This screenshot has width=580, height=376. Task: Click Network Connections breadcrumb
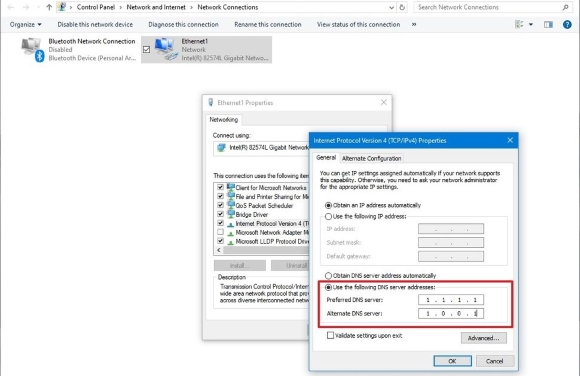(228, 7)
